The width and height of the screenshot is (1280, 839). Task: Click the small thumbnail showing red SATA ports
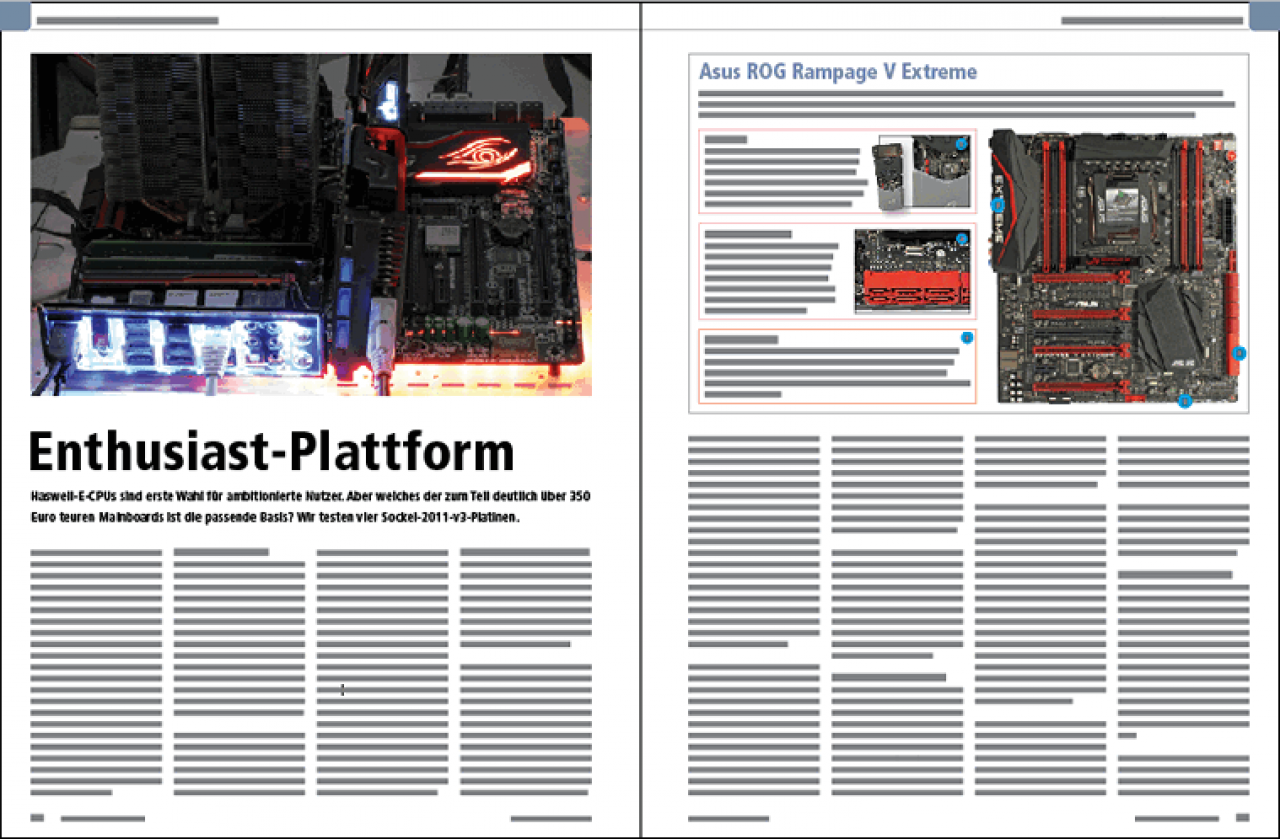pos(912,271)
